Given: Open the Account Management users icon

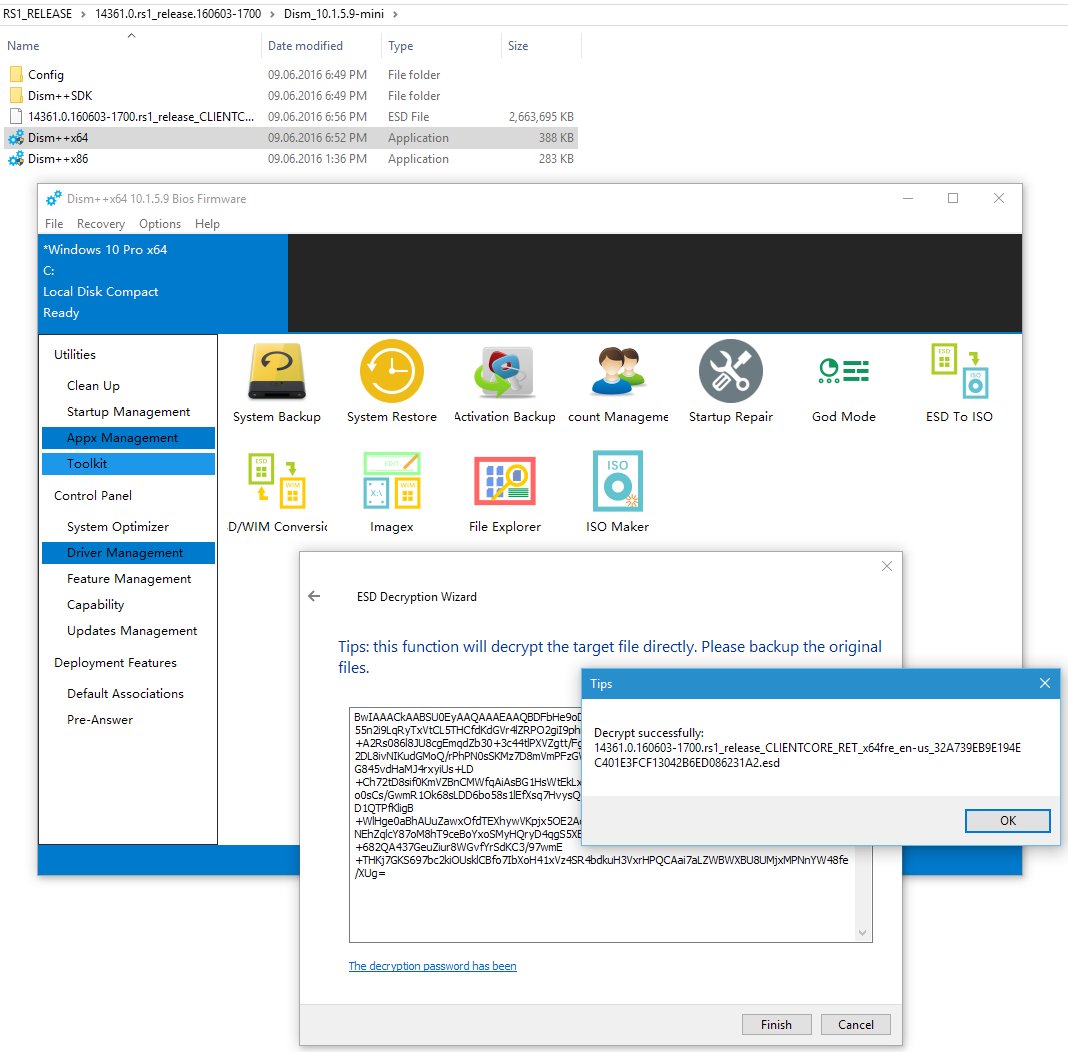Looking at the screenshot, I should tap(618, 371).
